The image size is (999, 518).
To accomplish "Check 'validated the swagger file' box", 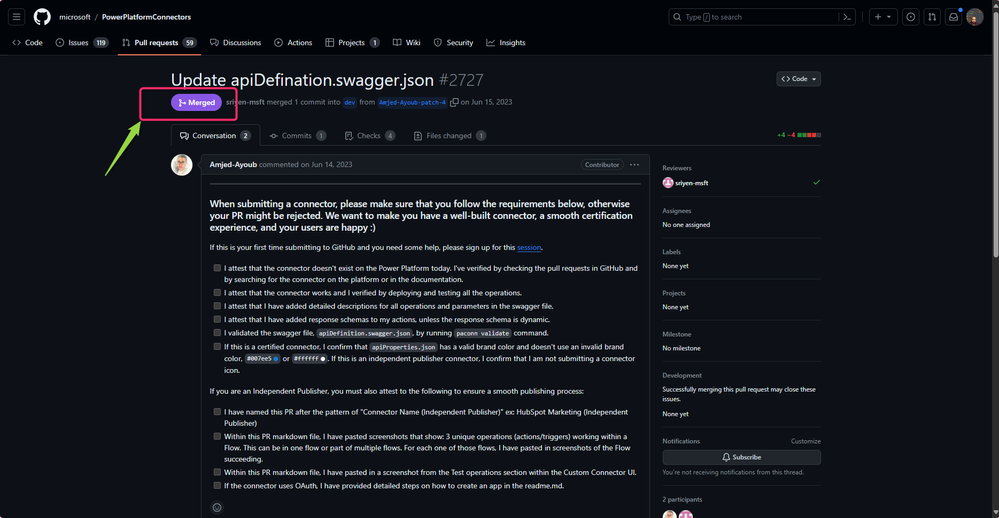I will (217, 333).
